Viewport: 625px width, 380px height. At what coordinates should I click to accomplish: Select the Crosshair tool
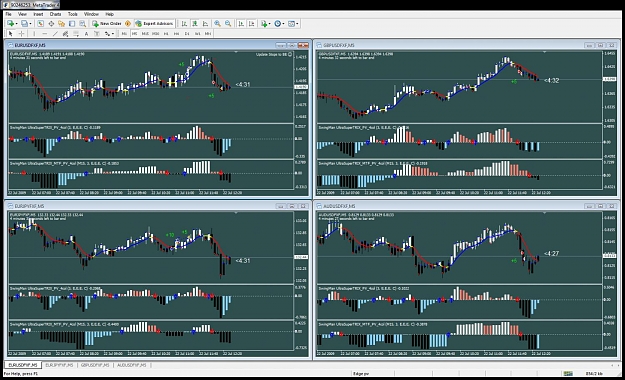22,33
